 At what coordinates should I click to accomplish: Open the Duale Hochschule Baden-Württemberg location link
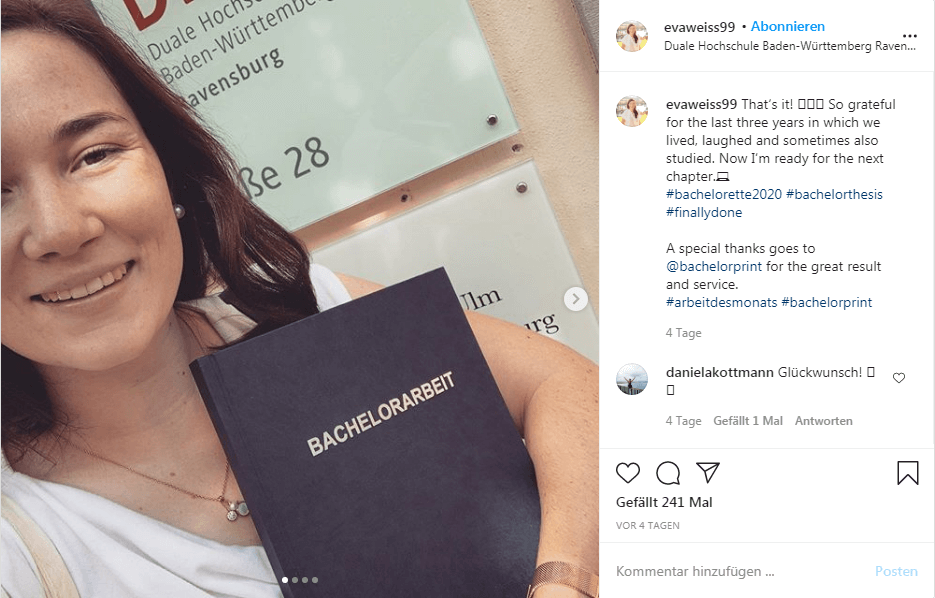(x=790, y=46)
